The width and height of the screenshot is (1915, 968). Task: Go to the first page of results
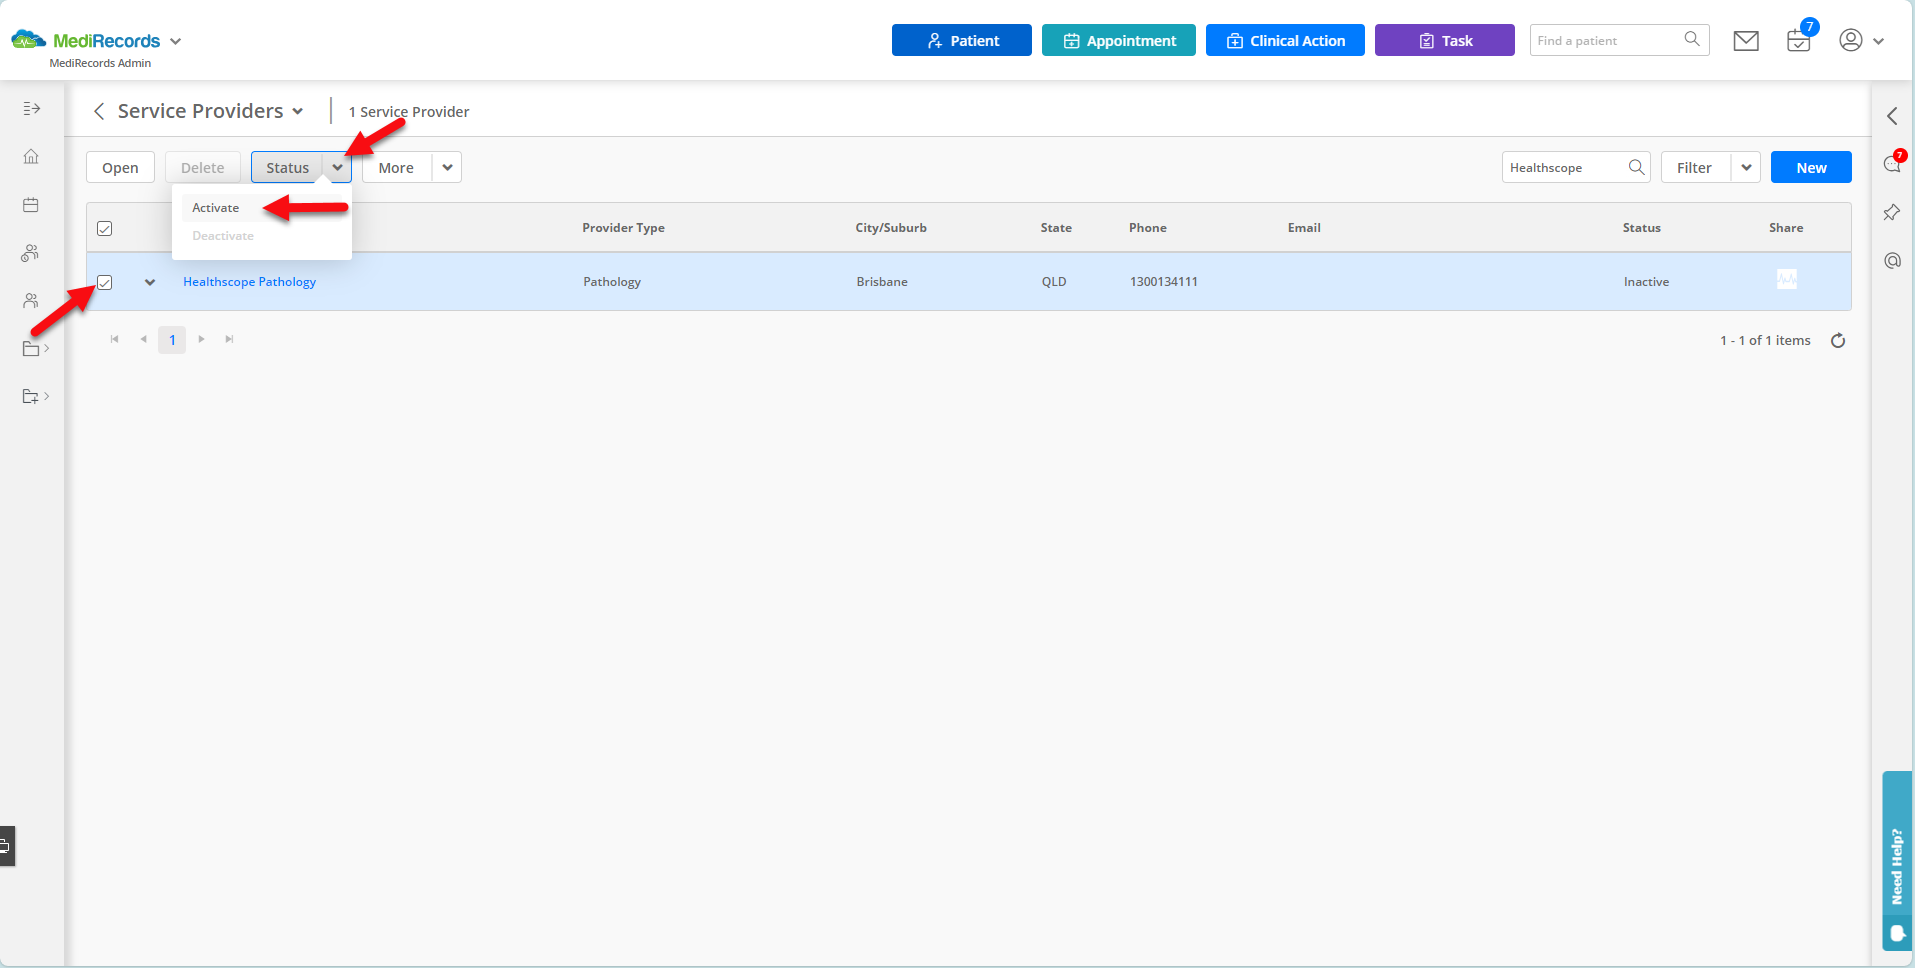[115, 339]
